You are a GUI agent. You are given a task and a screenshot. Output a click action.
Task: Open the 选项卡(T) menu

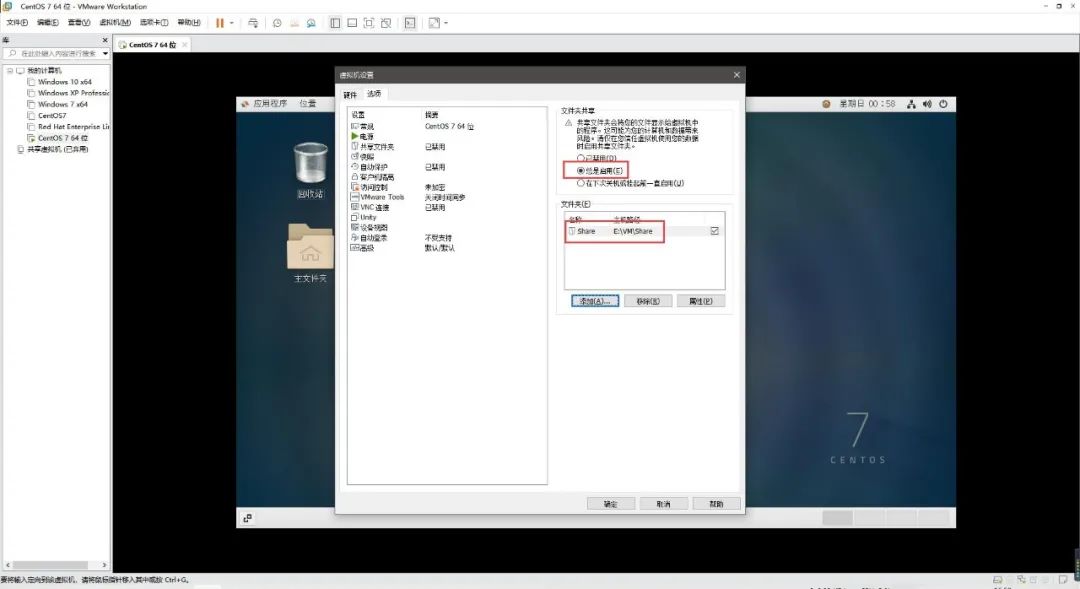tap(154, 23)
